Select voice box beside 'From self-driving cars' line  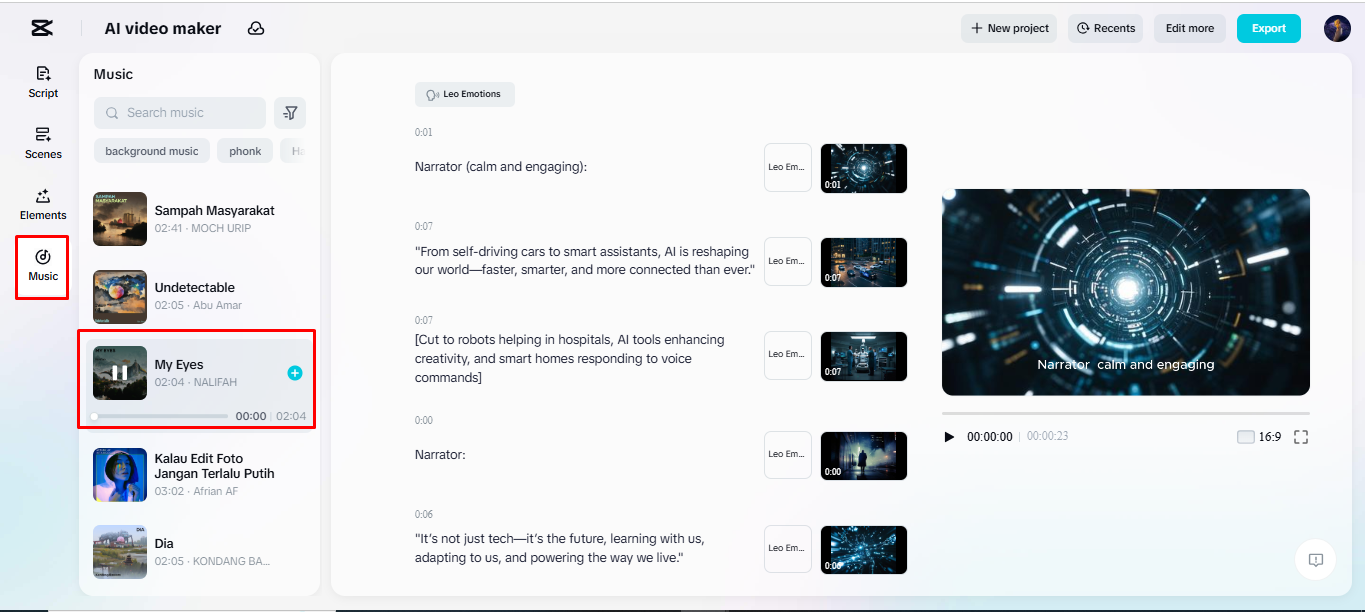pyautogui.click(x=788, y=262)
